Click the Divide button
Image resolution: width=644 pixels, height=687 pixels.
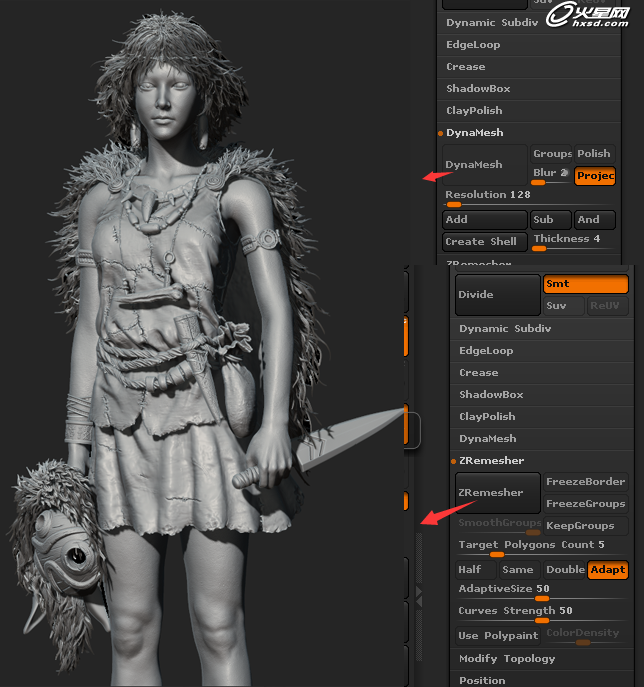(498, 295)
